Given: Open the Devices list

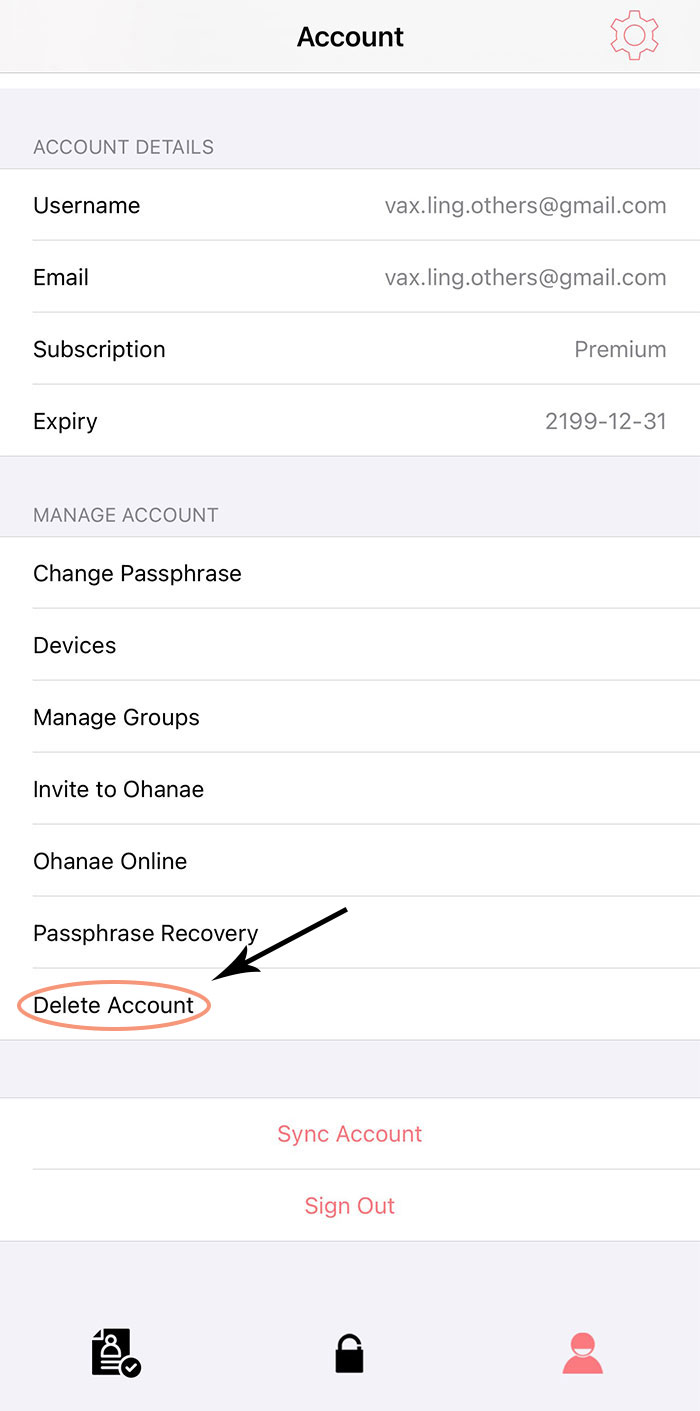Looking at the screenshot, I should pyautogui.click(x=350, y=645).
